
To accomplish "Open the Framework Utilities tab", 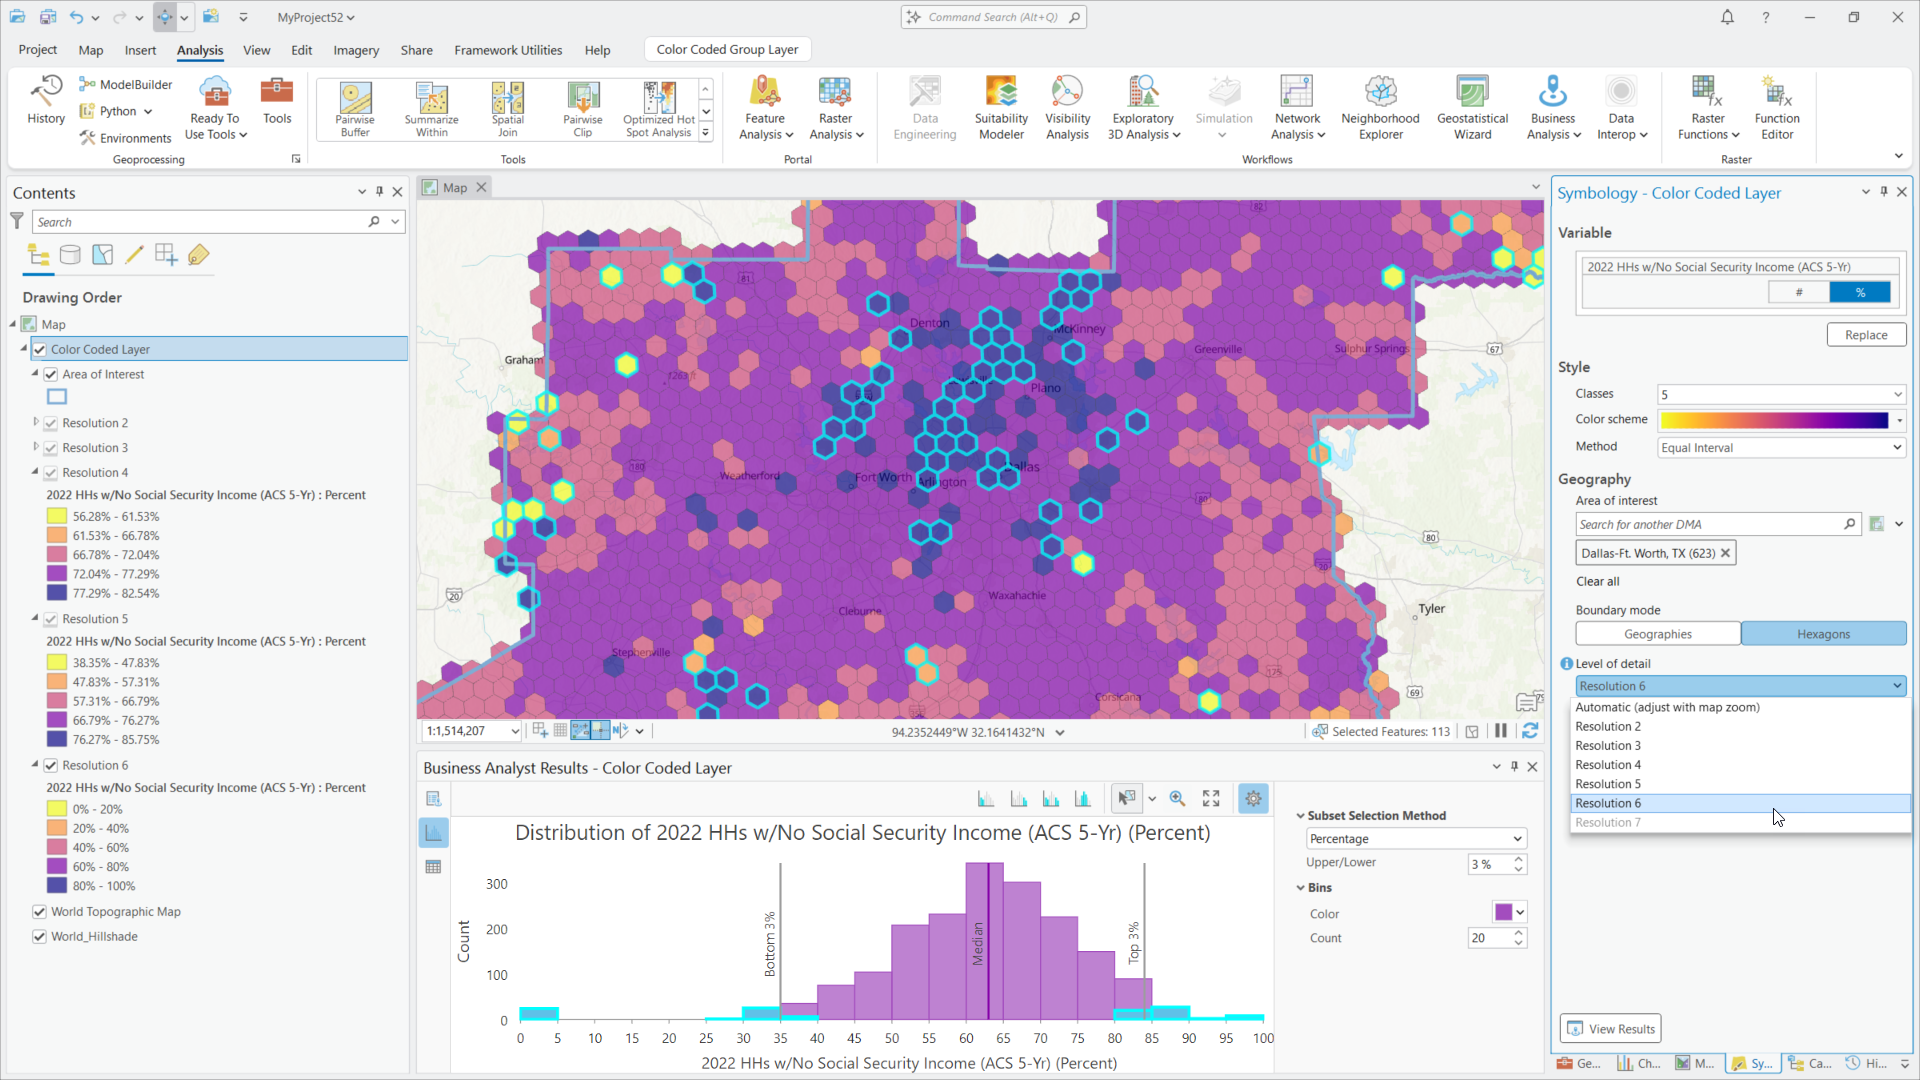I will 508,50.
